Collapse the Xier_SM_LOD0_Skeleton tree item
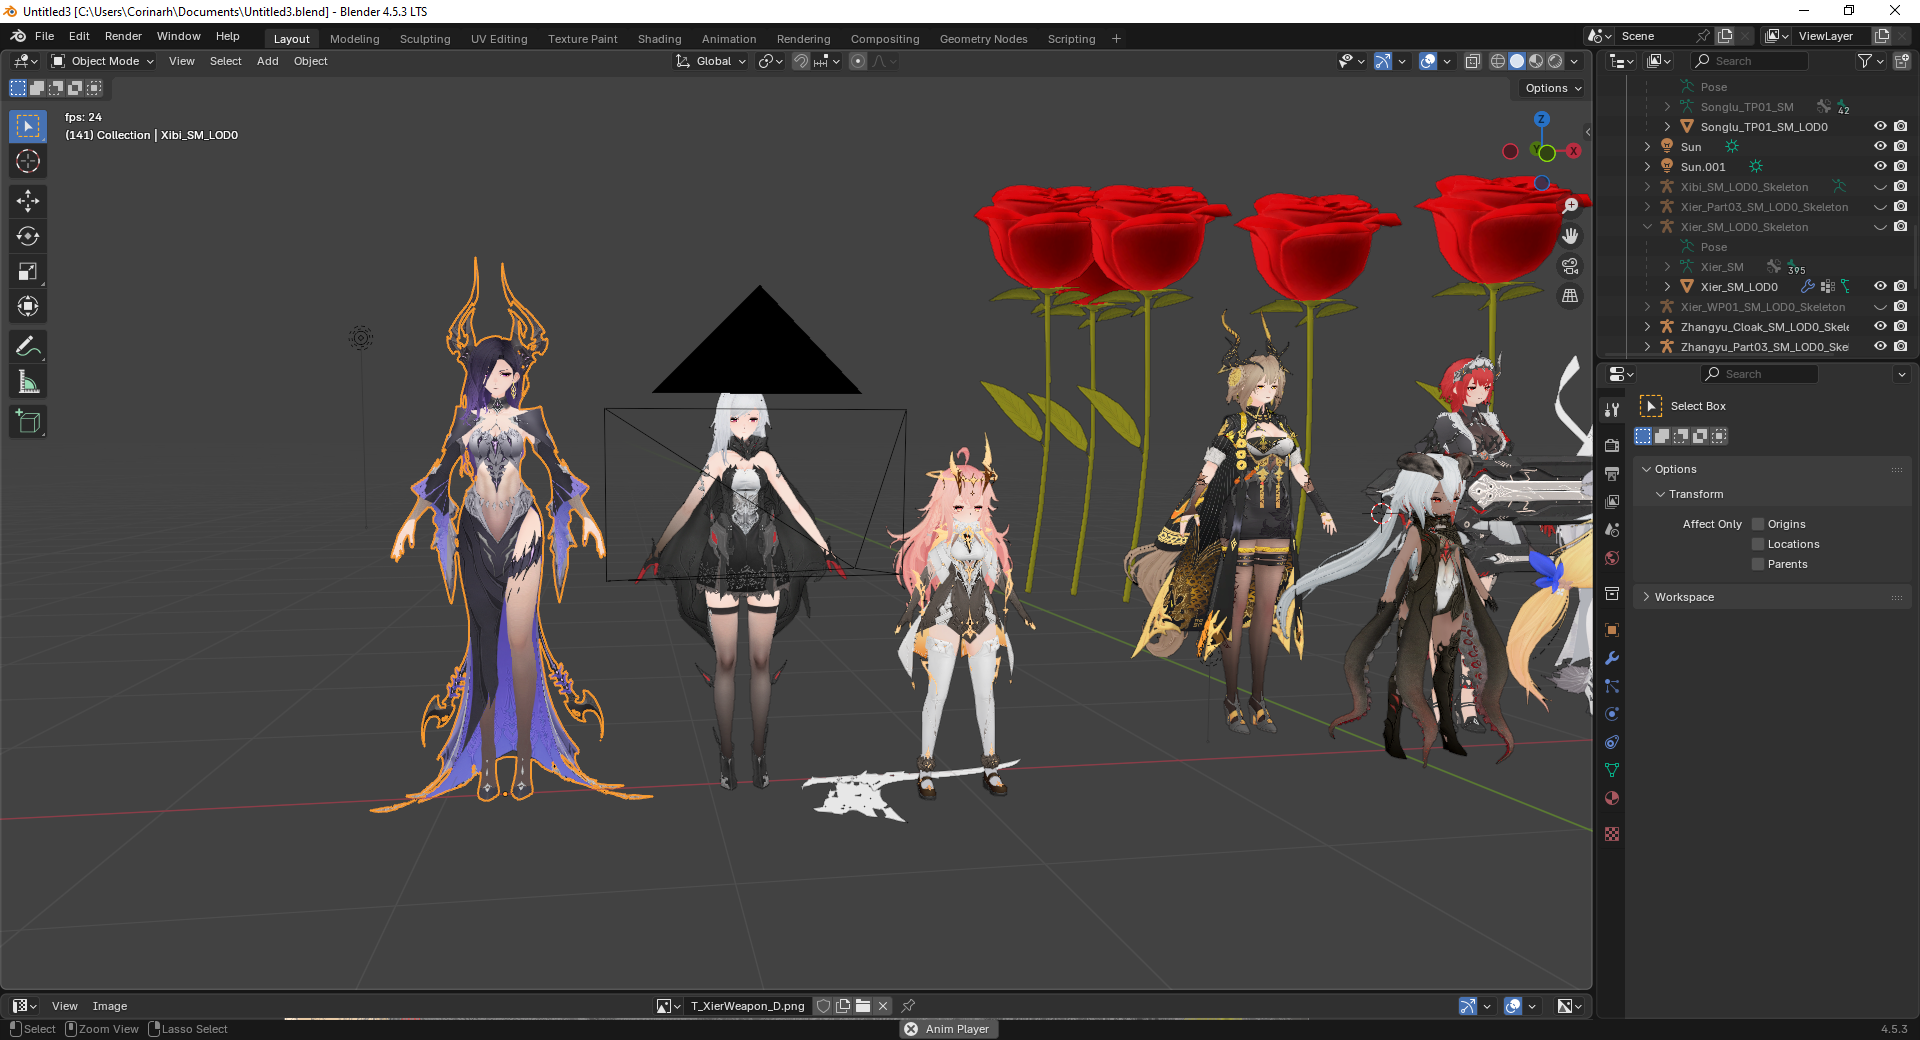1920x1040 pixels. tap(1647, 227)
